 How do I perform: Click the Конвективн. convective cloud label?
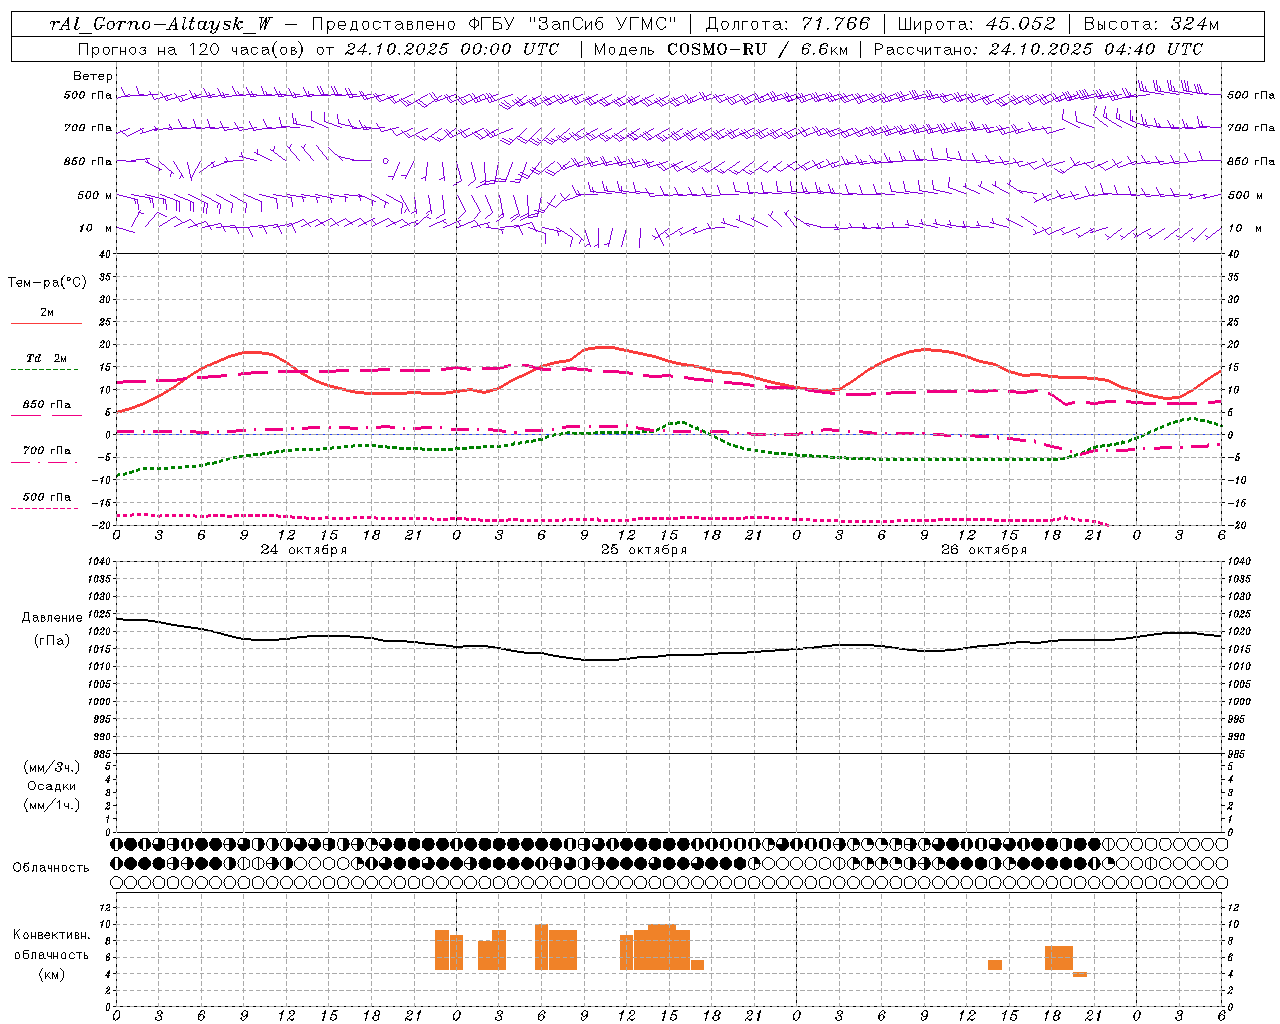tap(52, 935)
